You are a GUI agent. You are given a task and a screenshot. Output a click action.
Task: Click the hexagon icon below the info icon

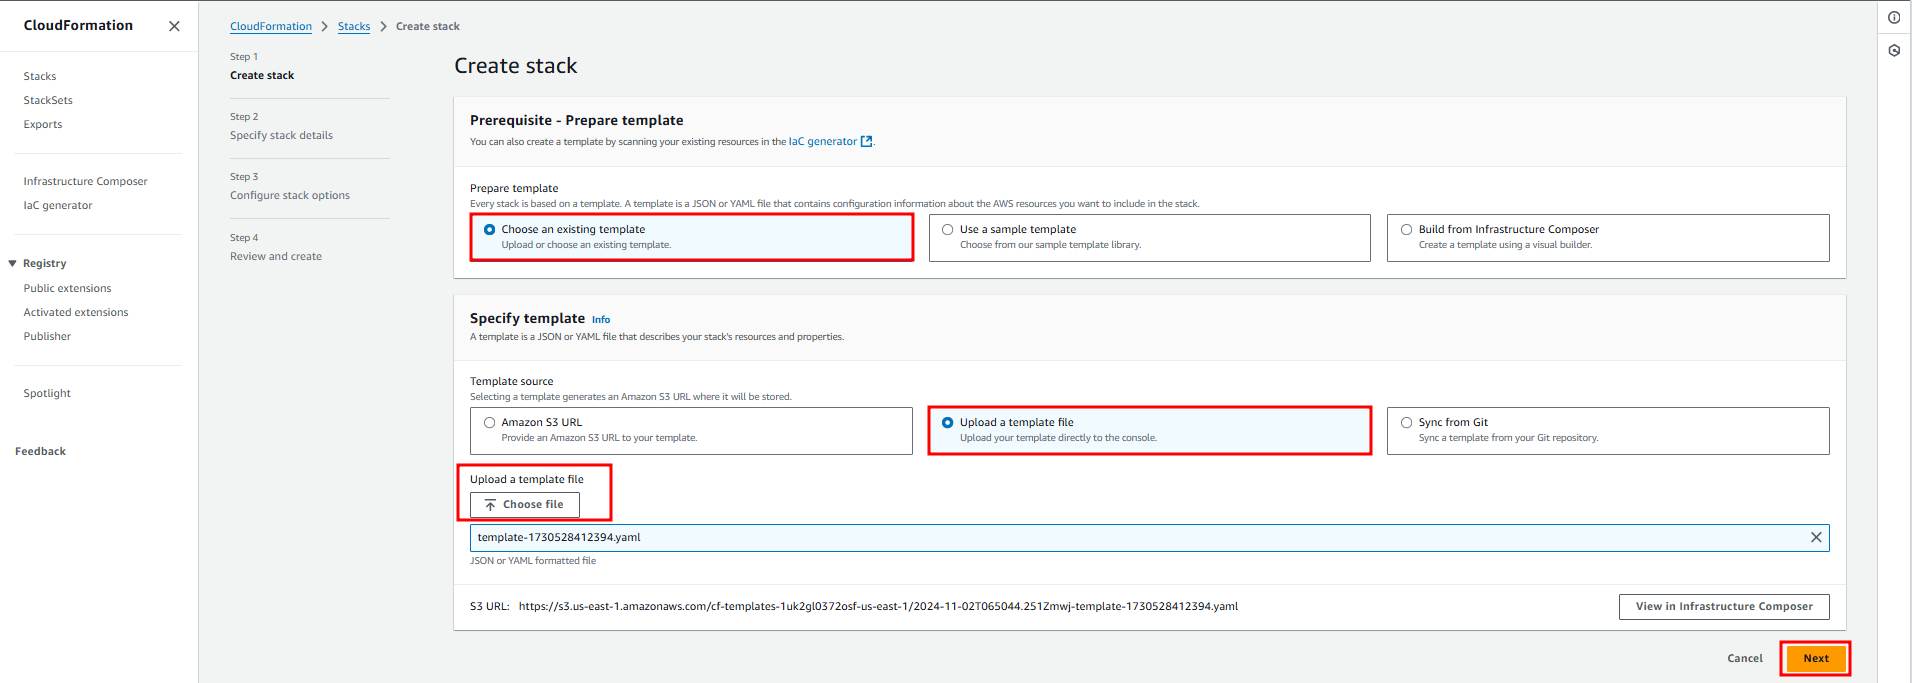click(1894, 50)
